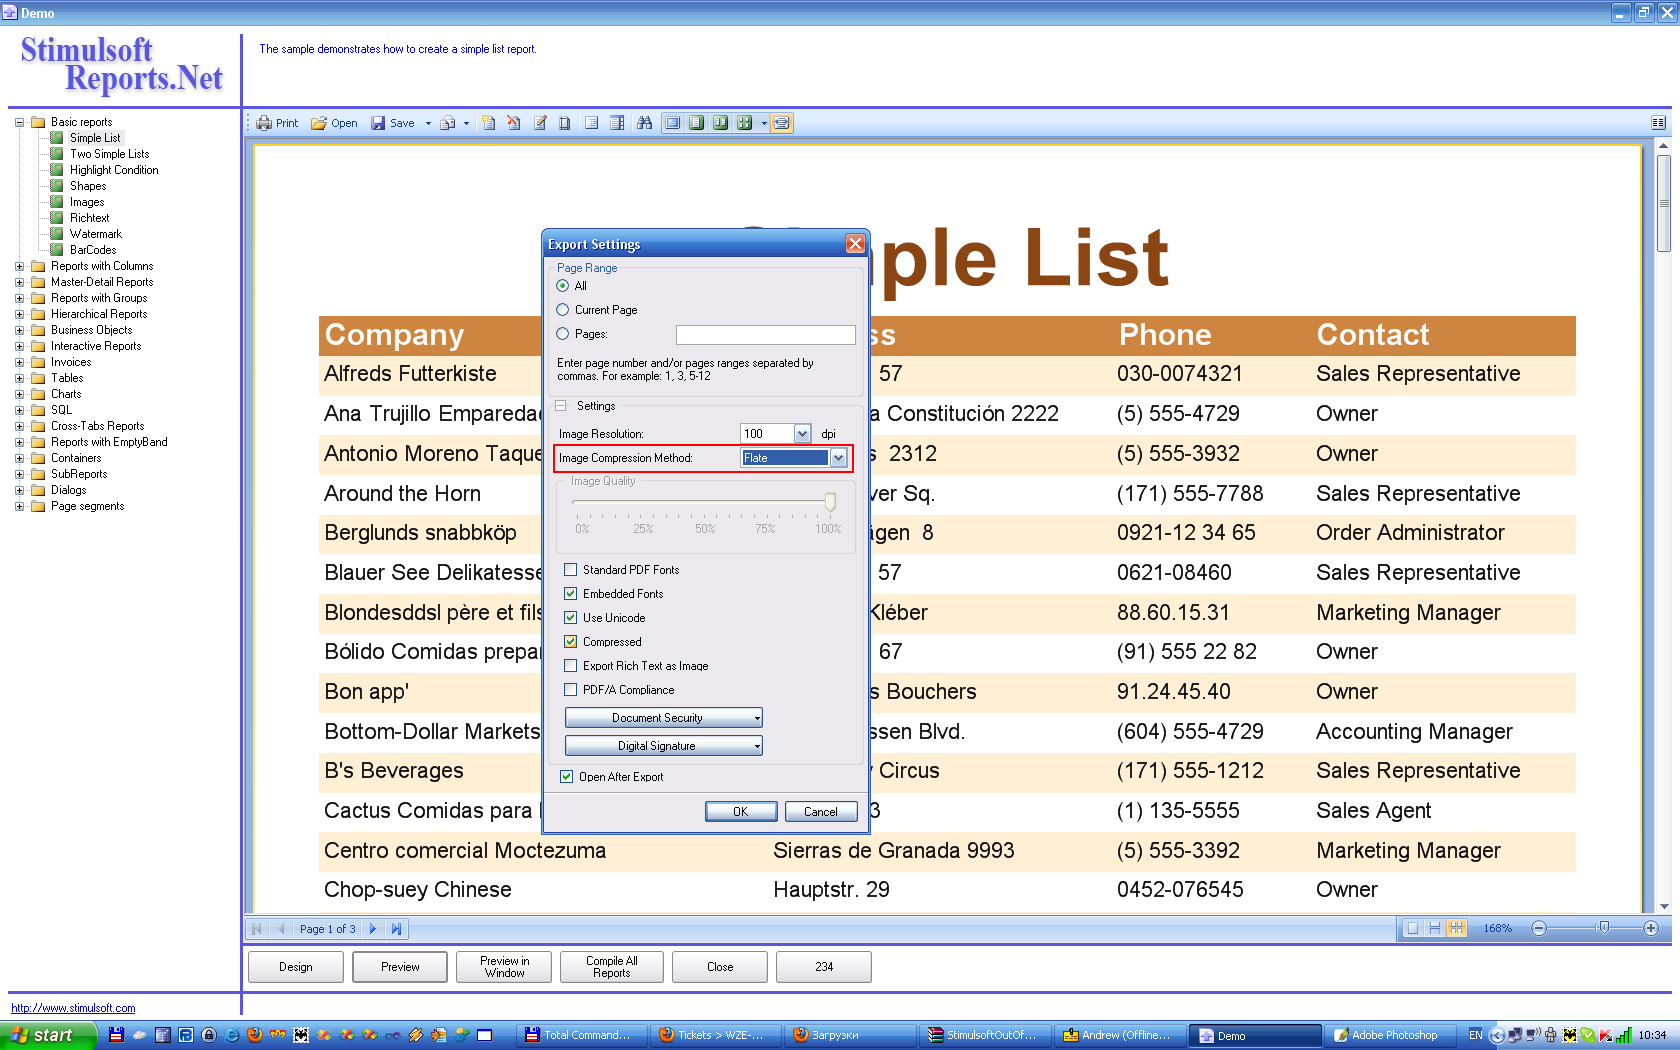The width and height of the screenshot is (1680, 1050).
Task: Select the One Page view icon
Action: coord(696,123)
